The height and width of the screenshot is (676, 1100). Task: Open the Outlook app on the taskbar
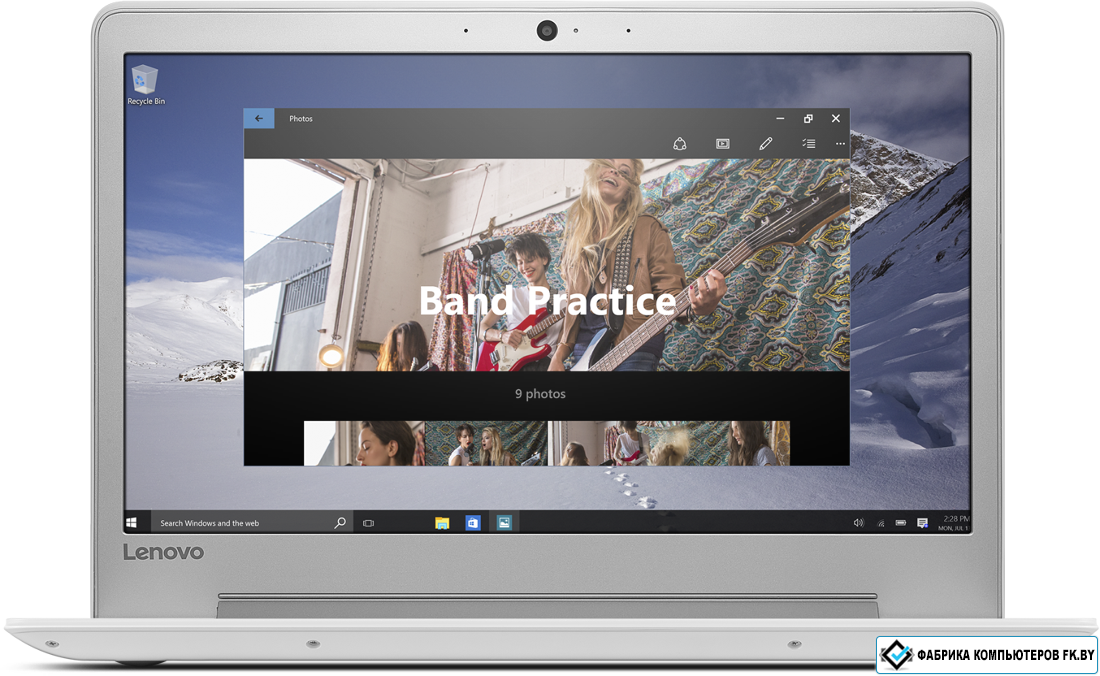point(473,522)
